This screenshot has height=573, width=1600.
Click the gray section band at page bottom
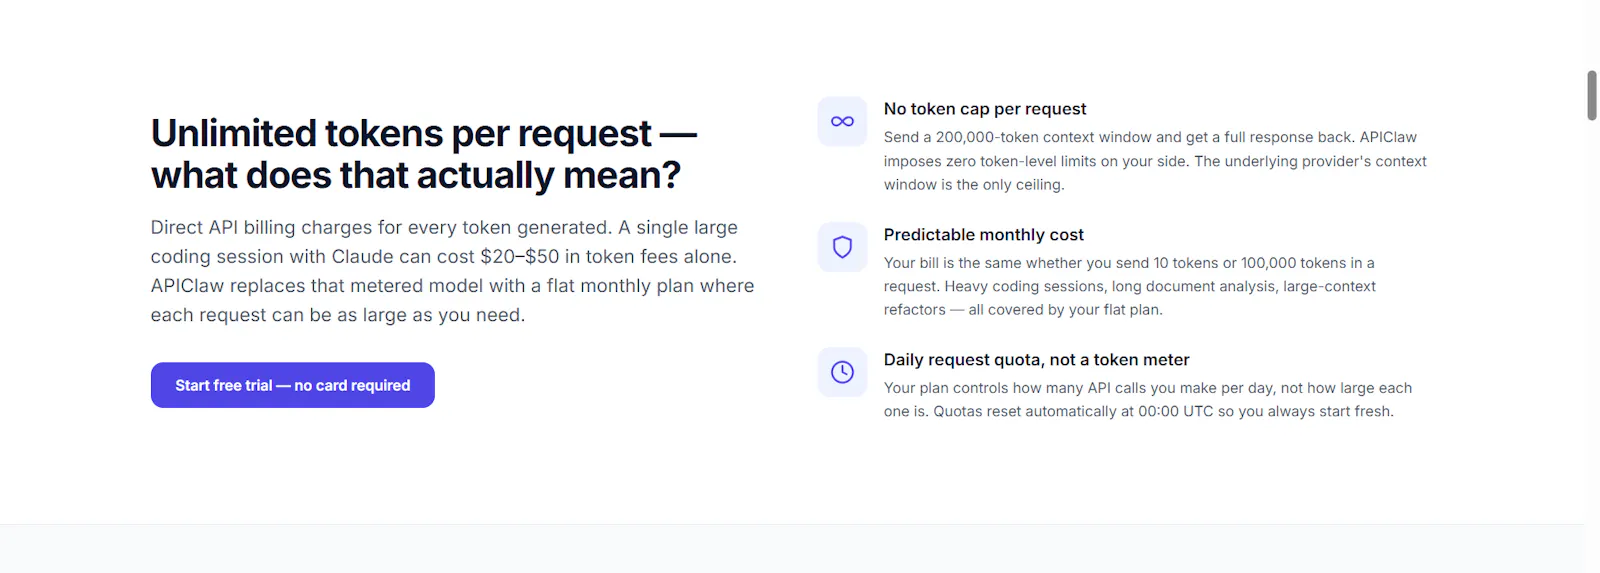pyautogui.click(x=792, y=549)
